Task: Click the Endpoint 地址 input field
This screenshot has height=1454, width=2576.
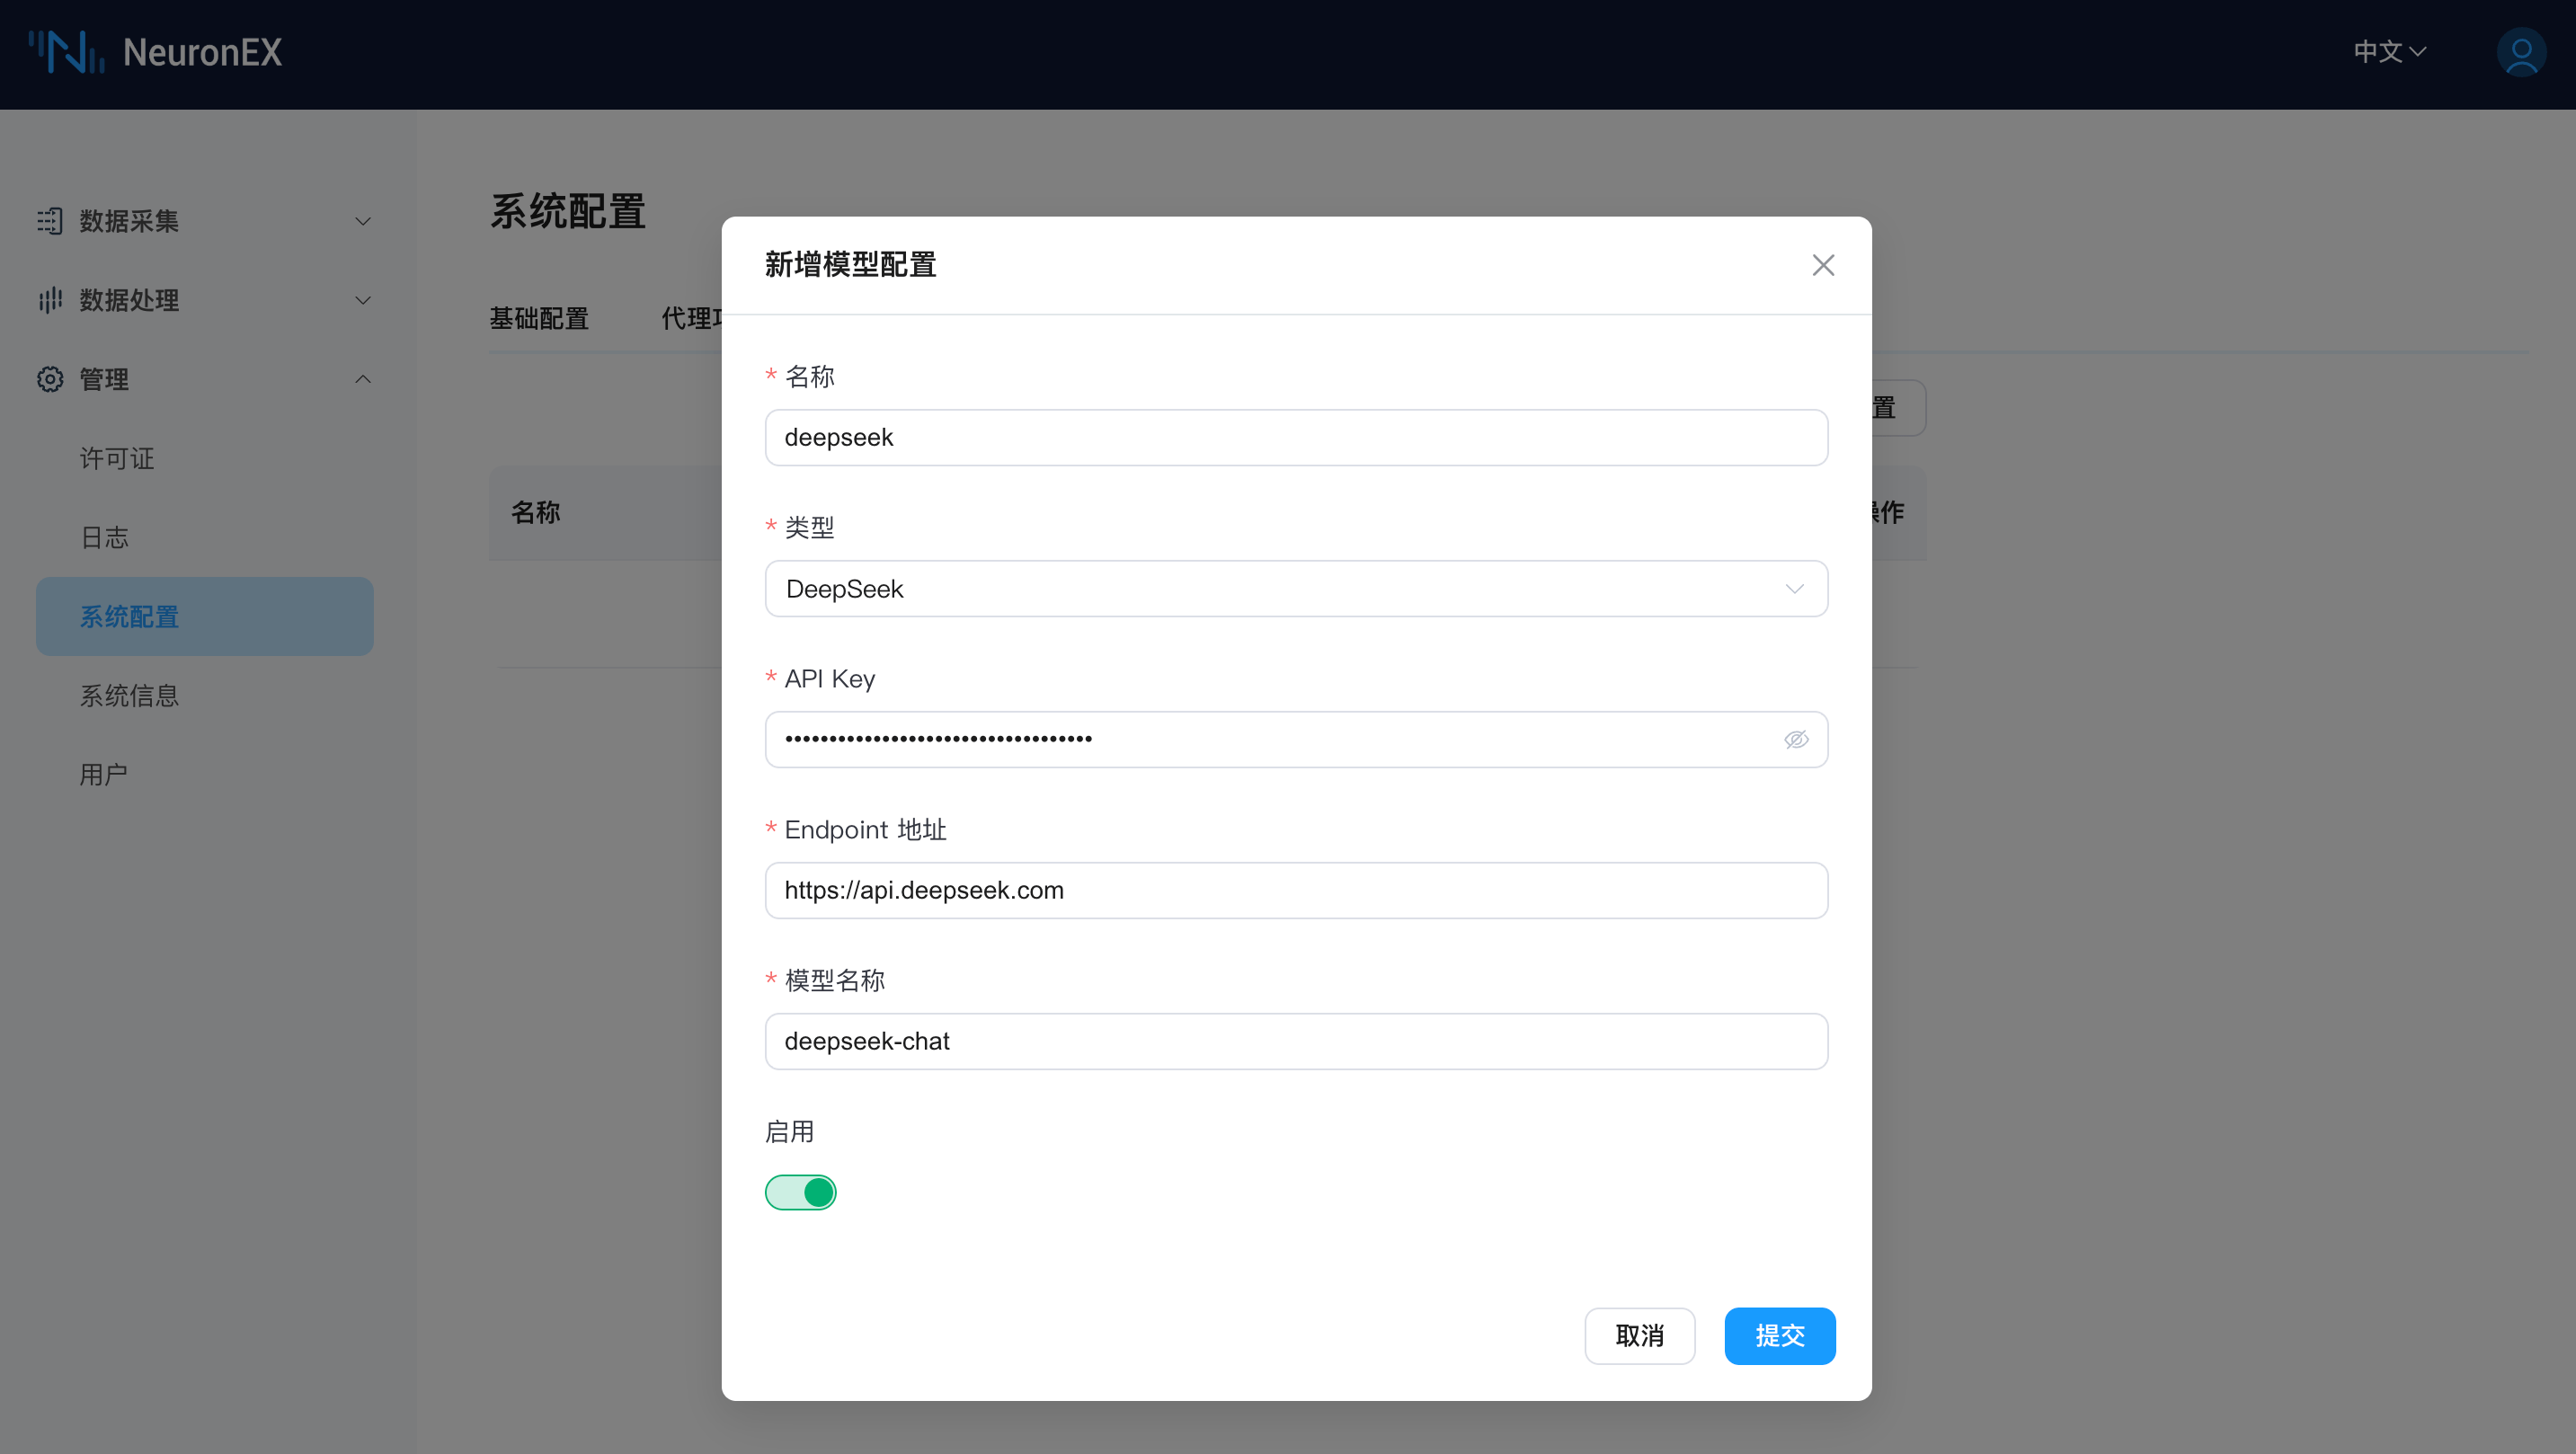Action: [x=1296, y=890]
